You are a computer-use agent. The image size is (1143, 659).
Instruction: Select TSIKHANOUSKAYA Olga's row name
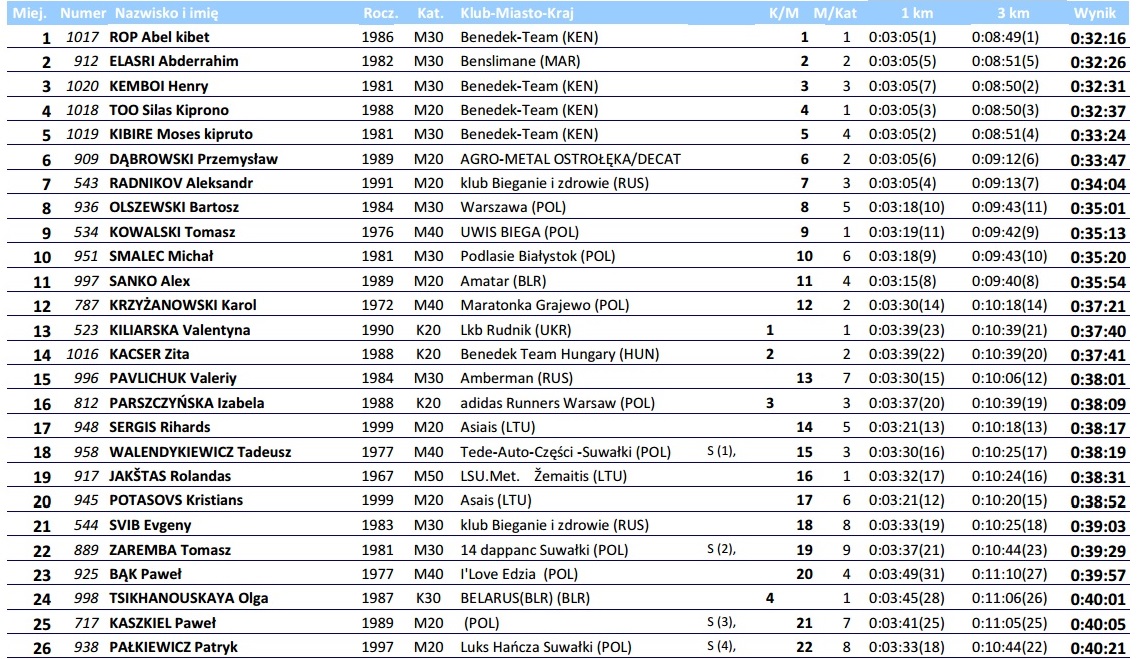coord(189,598)
